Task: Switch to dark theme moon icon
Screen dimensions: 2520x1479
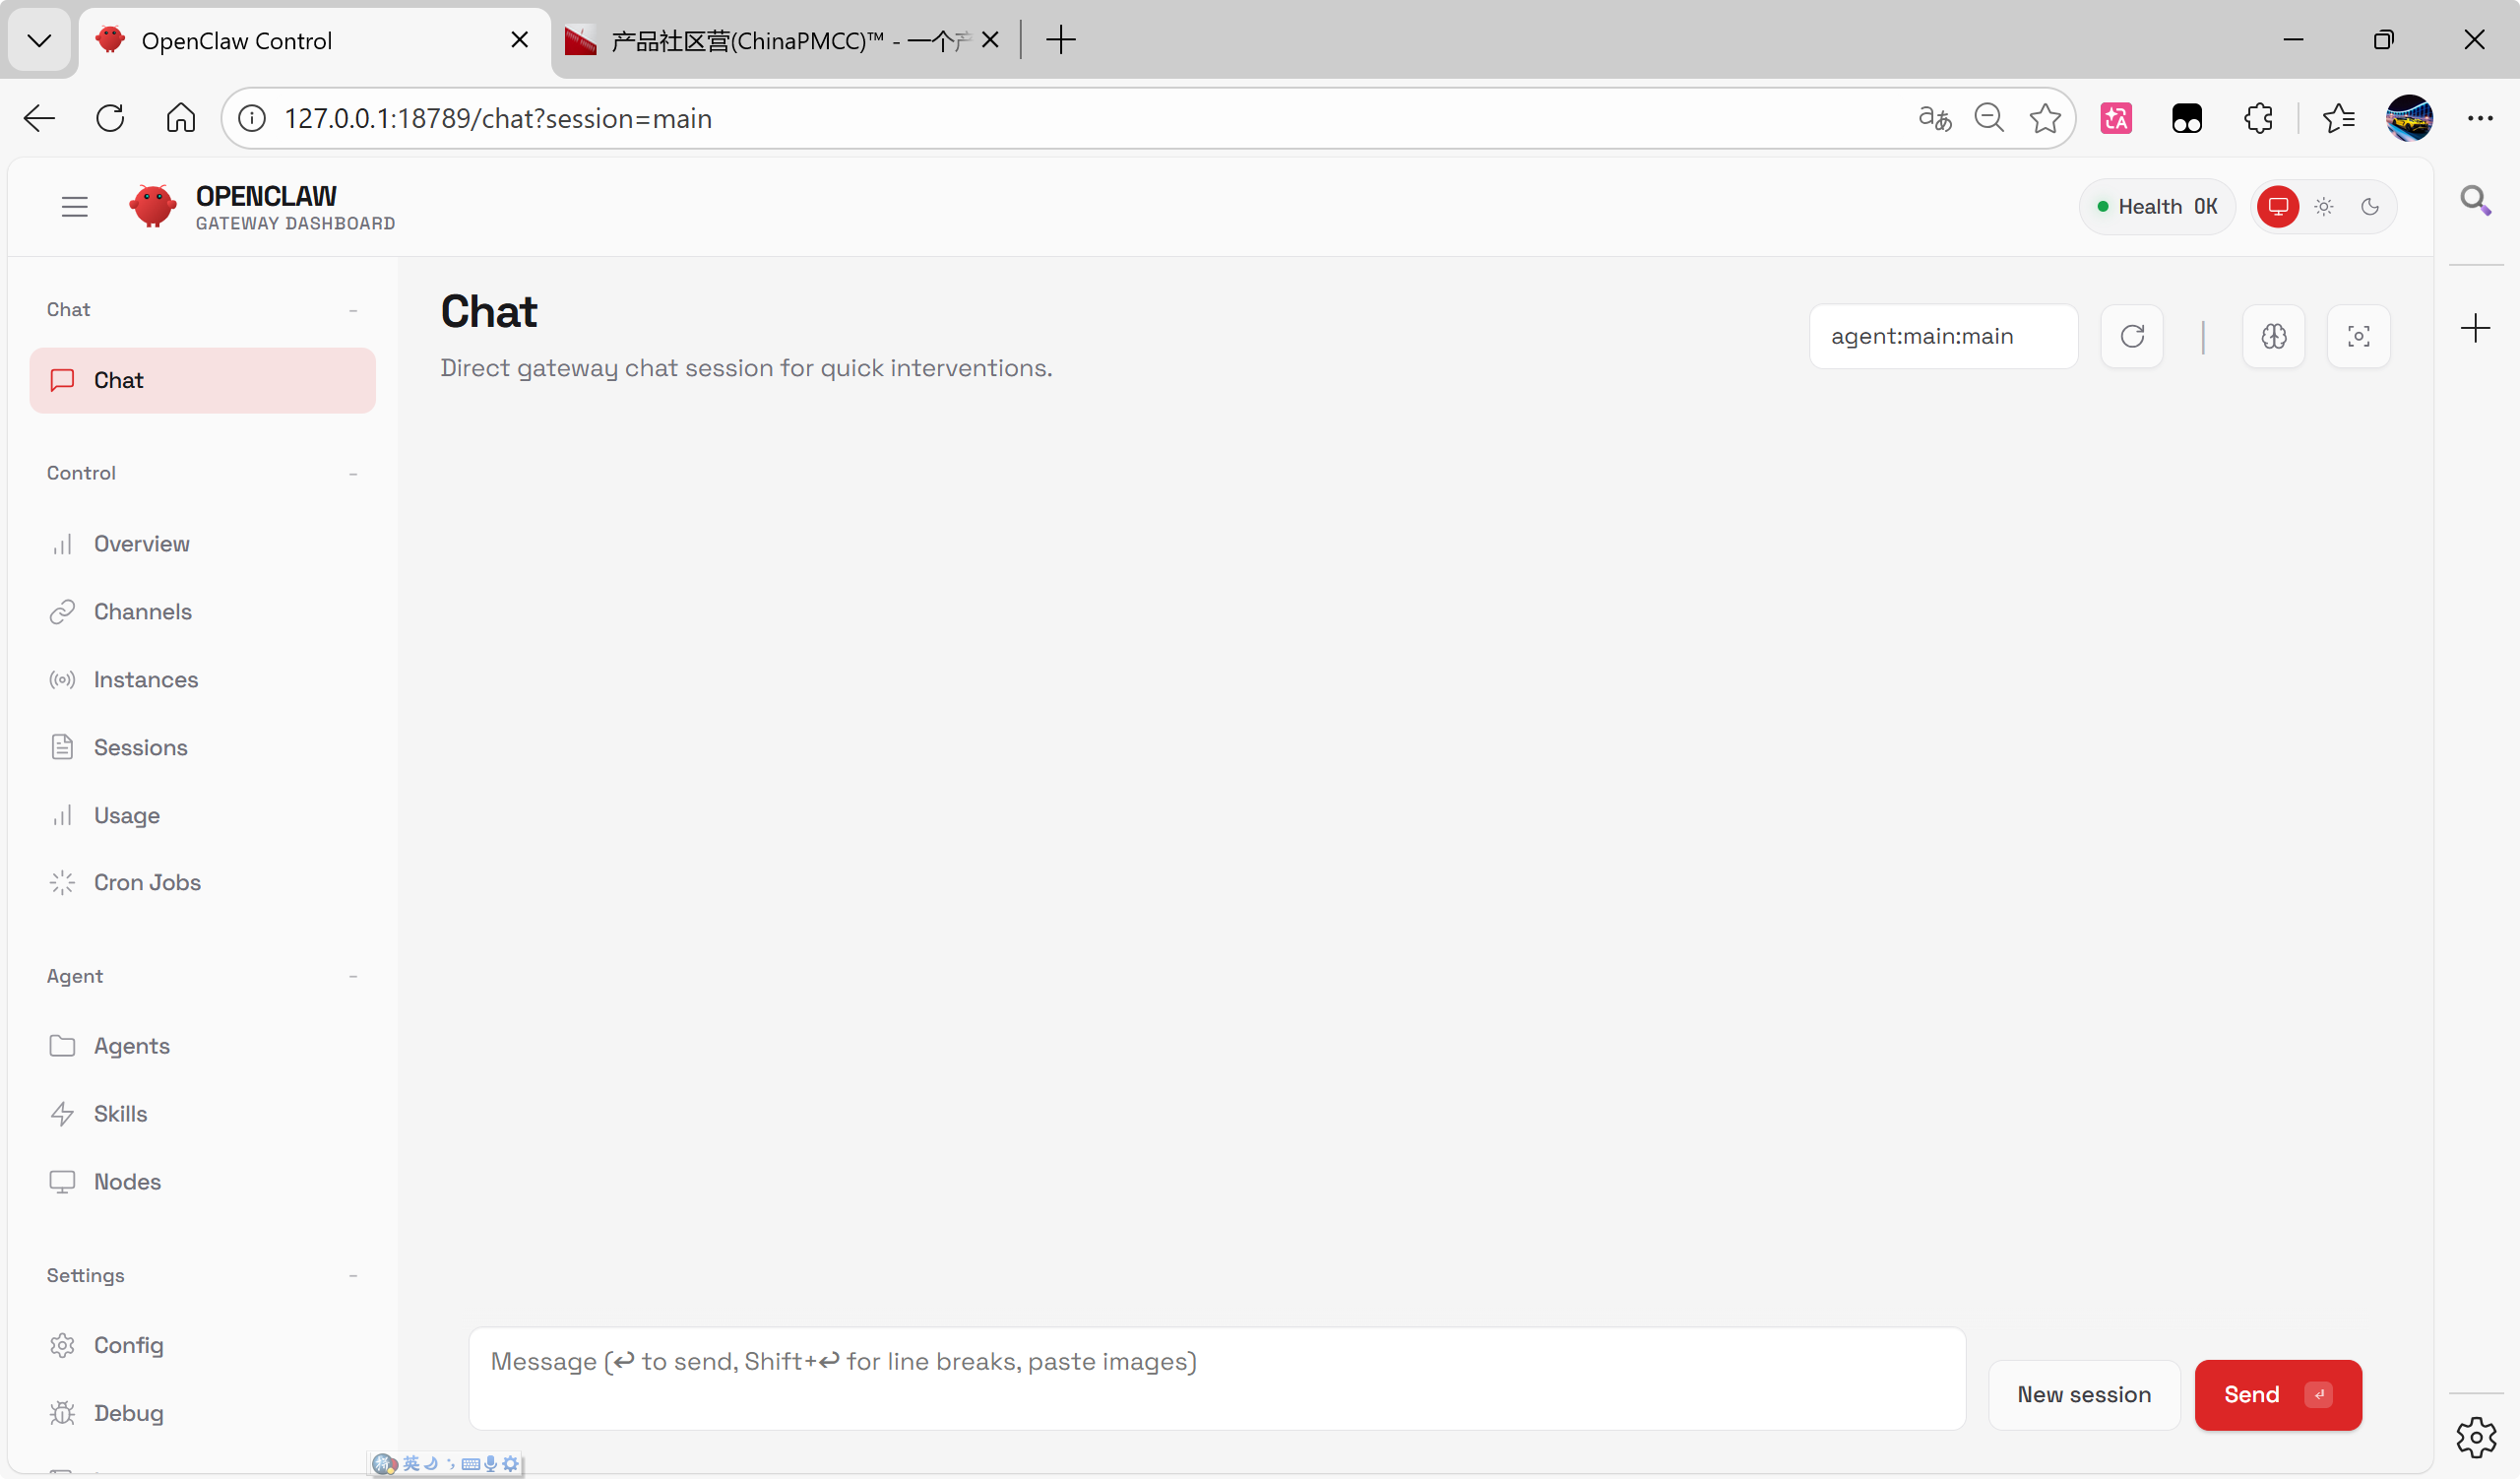Action: [x=2369, y=207]
